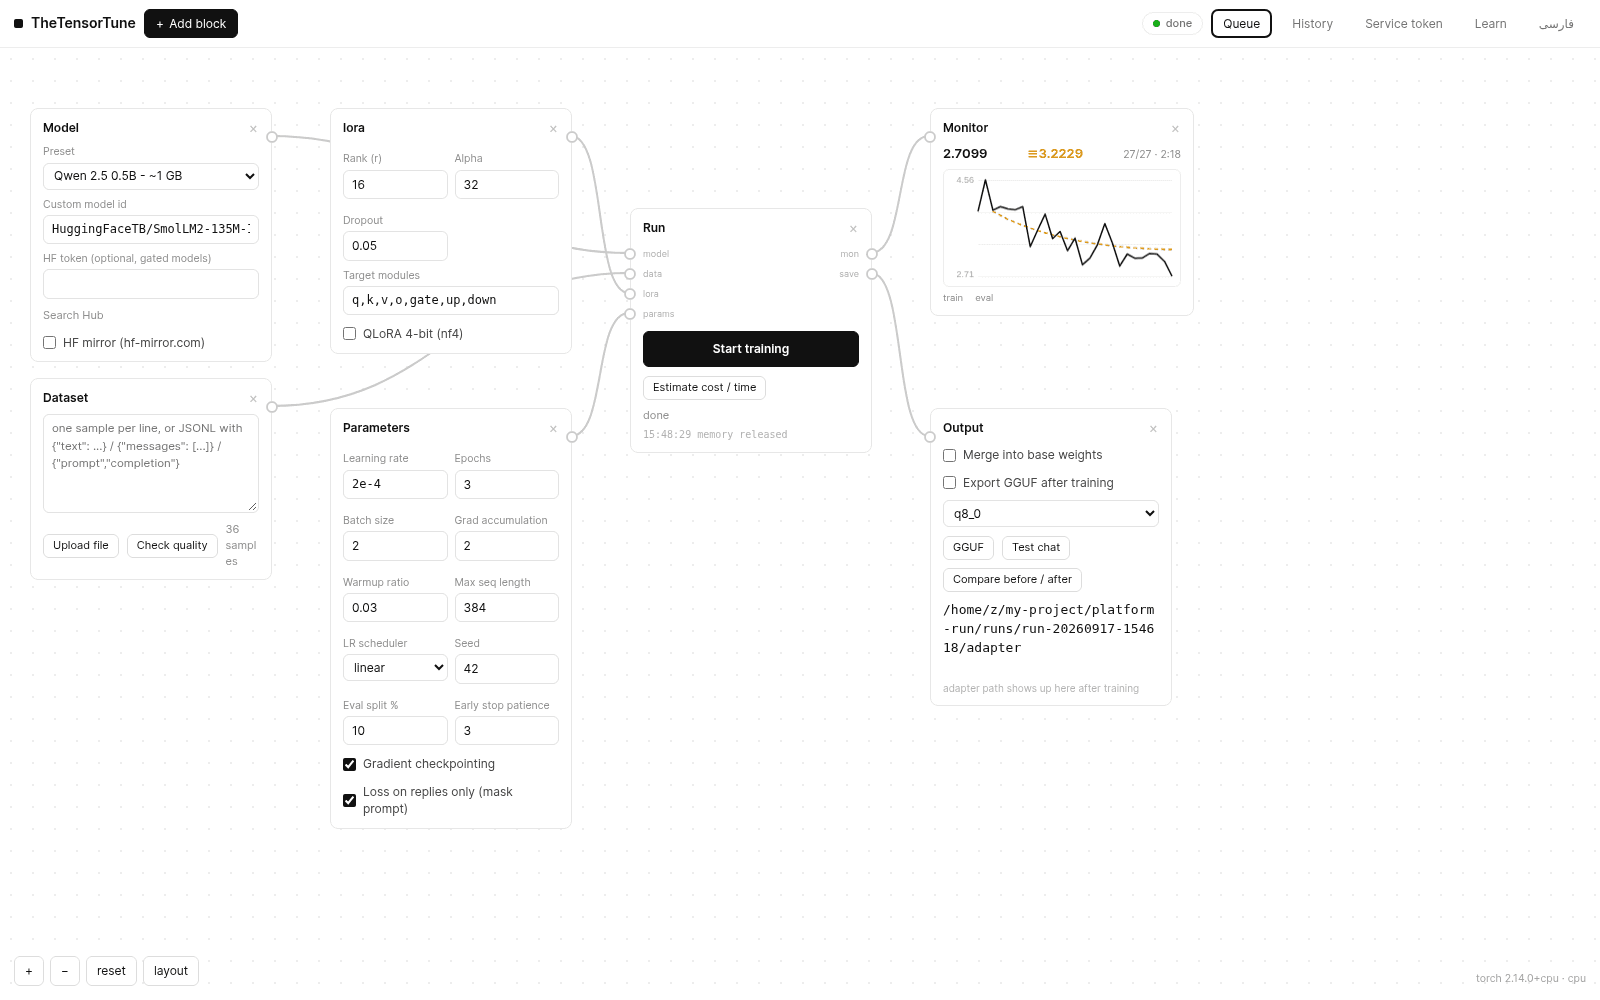The width and height of the screenshot is (1600, 1000).
Task: Zoom in with the plus canvas button
Action: tap(29, 971)
